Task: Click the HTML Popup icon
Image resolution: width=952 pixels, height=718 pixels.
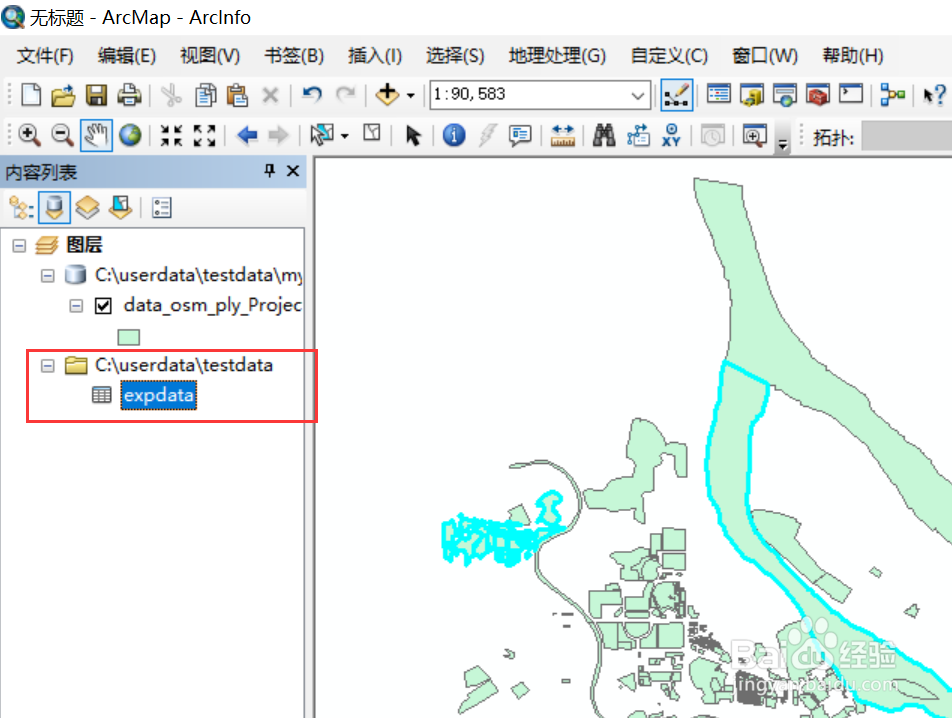Action: [x=520, y=135]
